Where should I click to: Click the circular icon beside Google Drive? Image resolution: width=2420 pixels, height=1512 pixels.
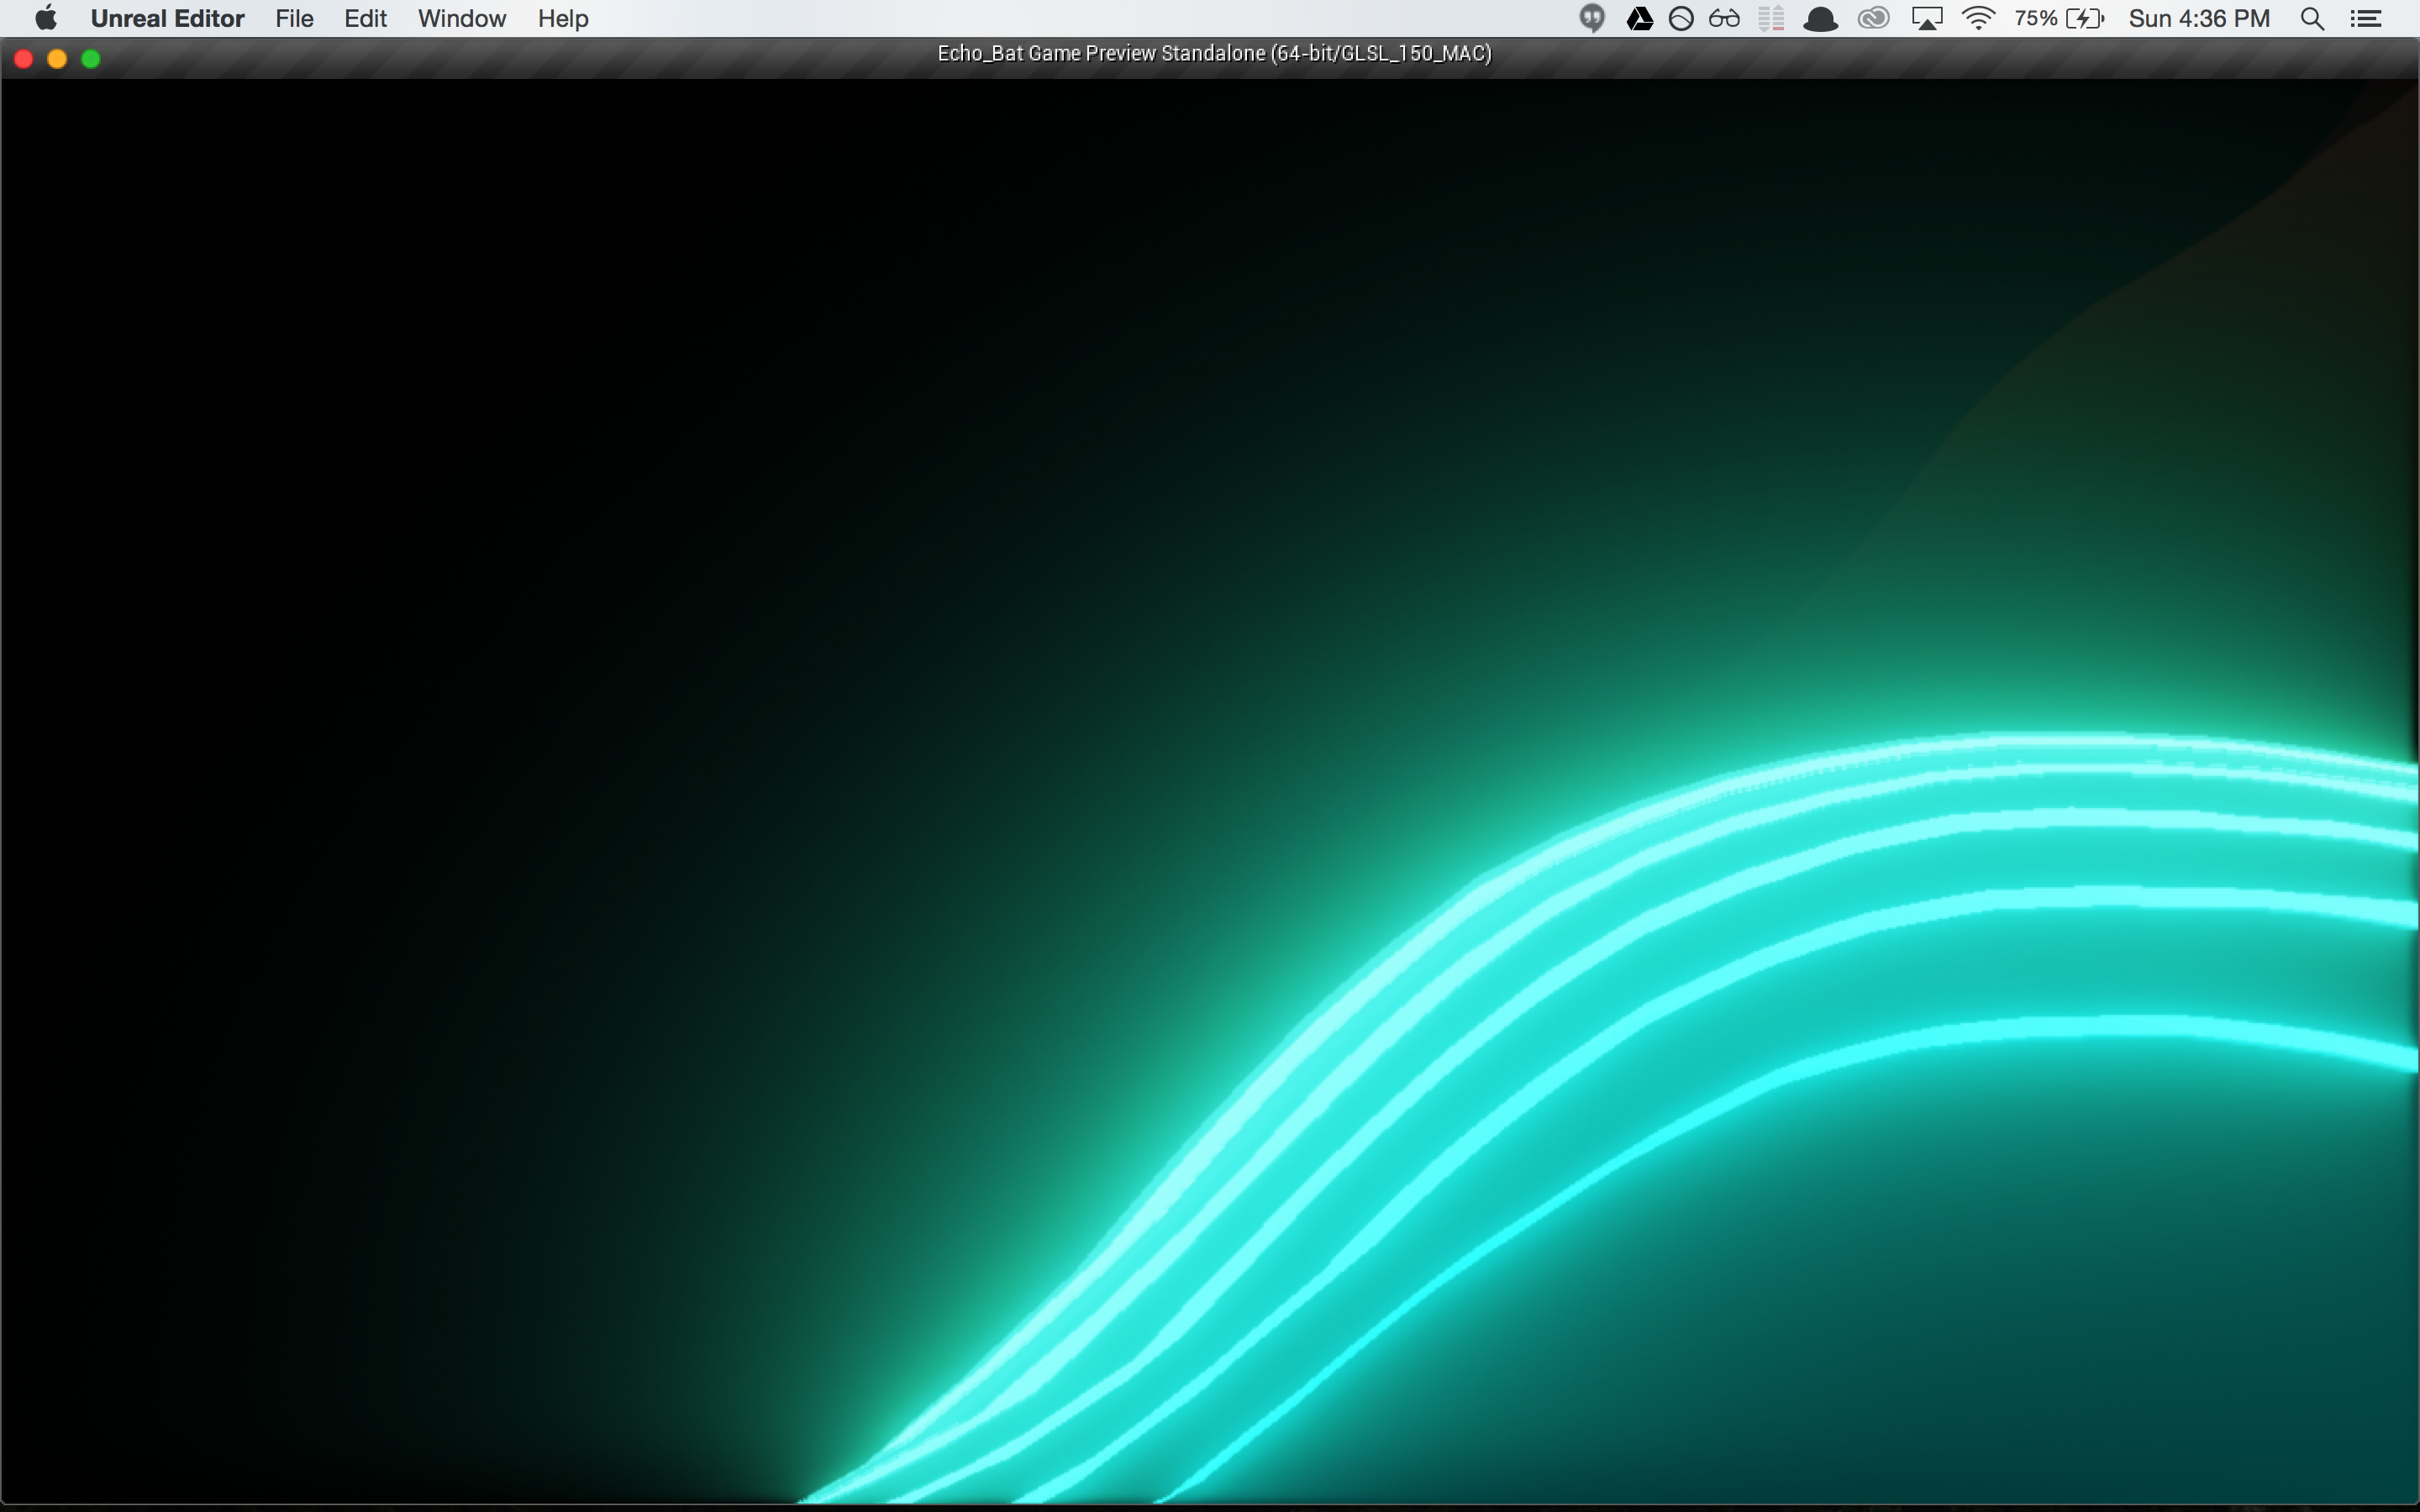click(x=1681, y=19)
